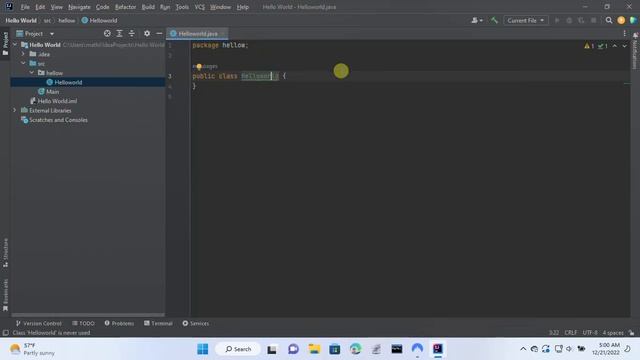Open the terminal app from taskbar
The width and height of the screenshot is (640, 360).
(x=397, y=349)
